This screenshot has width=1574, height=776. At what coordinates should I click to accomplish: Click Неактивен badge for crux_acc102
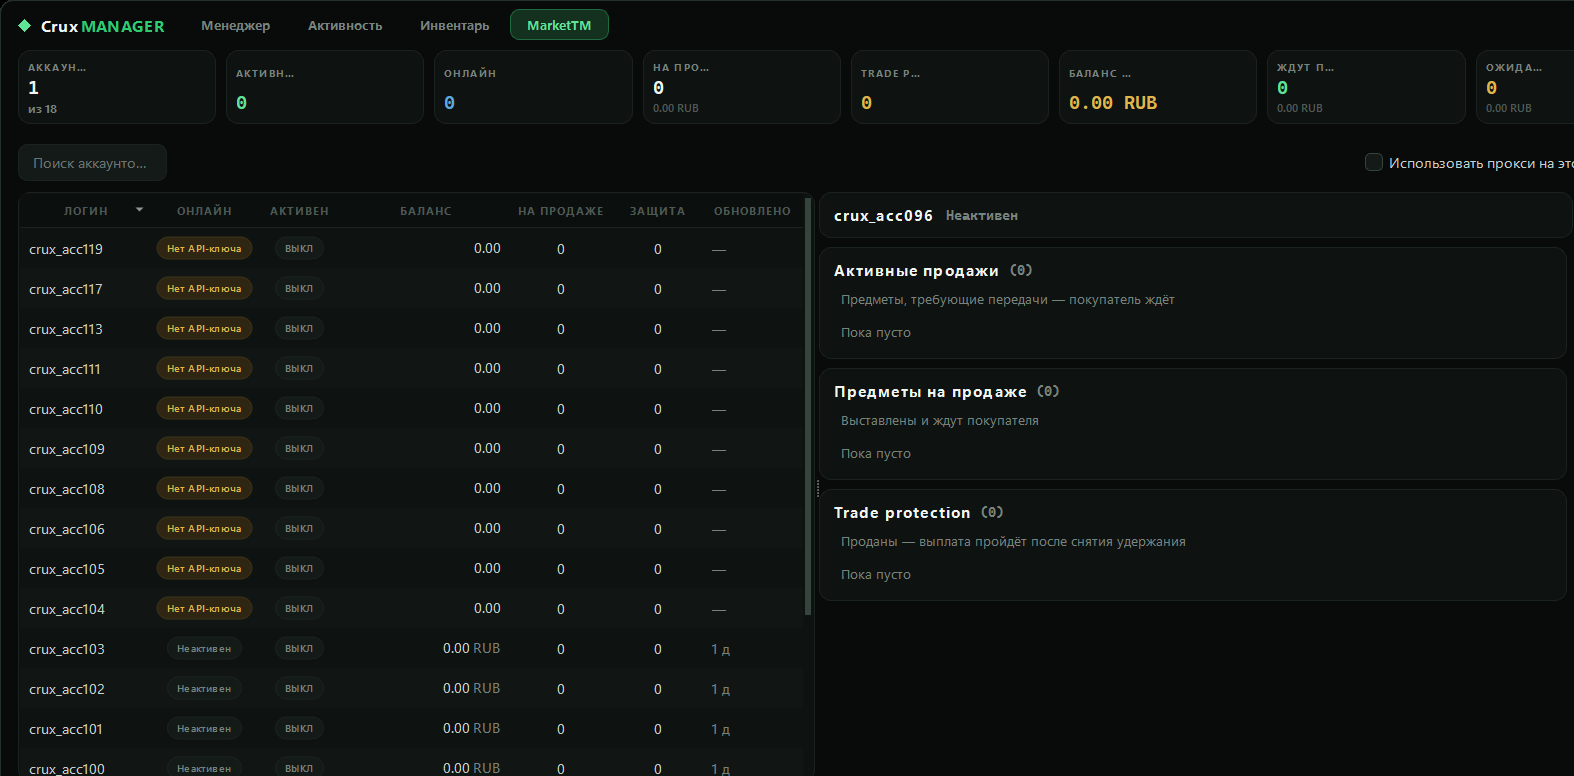coord(204,689)
